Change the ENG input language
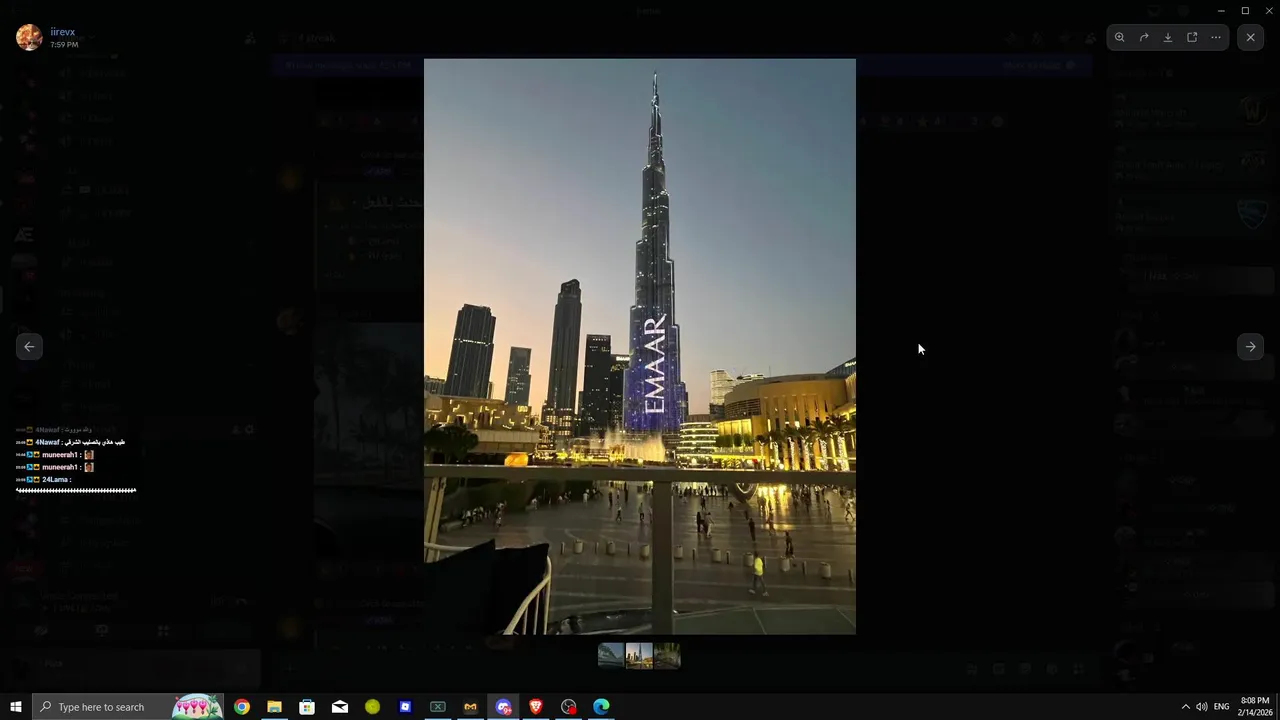This screenshot has height=720, width=1280. click(1221, 707)
